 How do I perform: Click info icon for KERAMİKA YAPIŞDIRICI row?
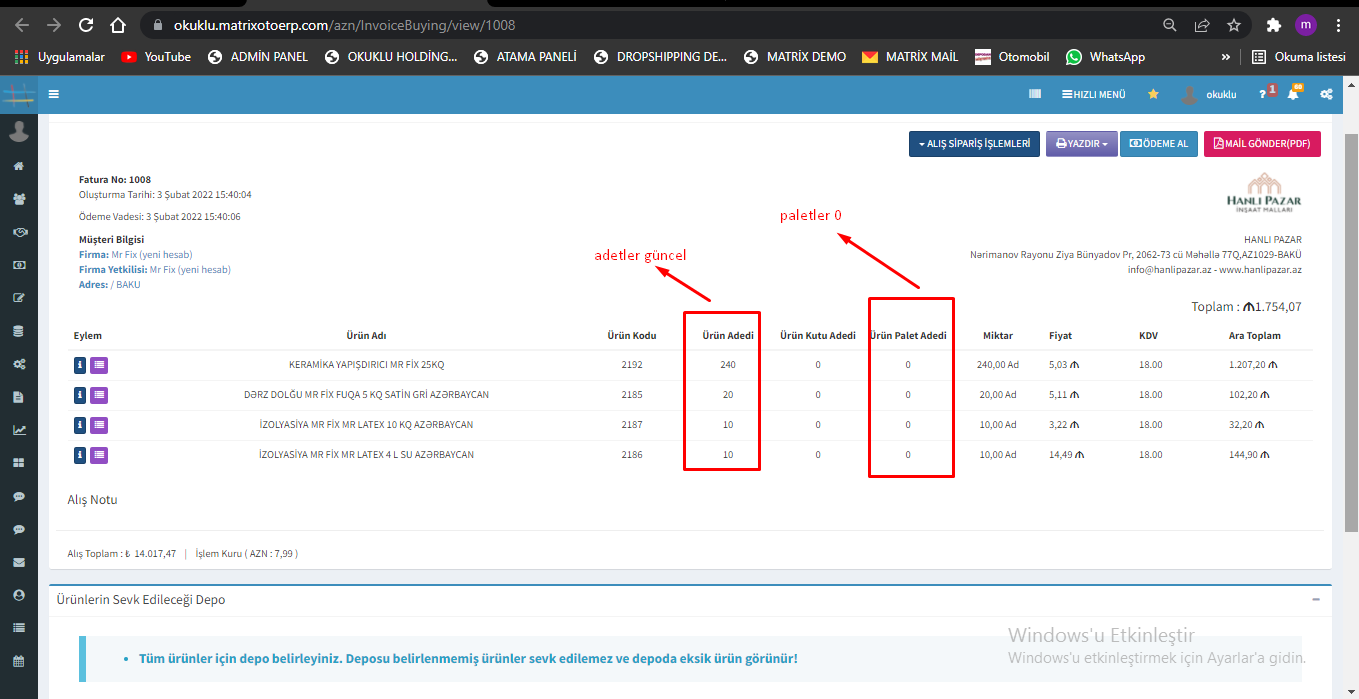pos(80,365)
